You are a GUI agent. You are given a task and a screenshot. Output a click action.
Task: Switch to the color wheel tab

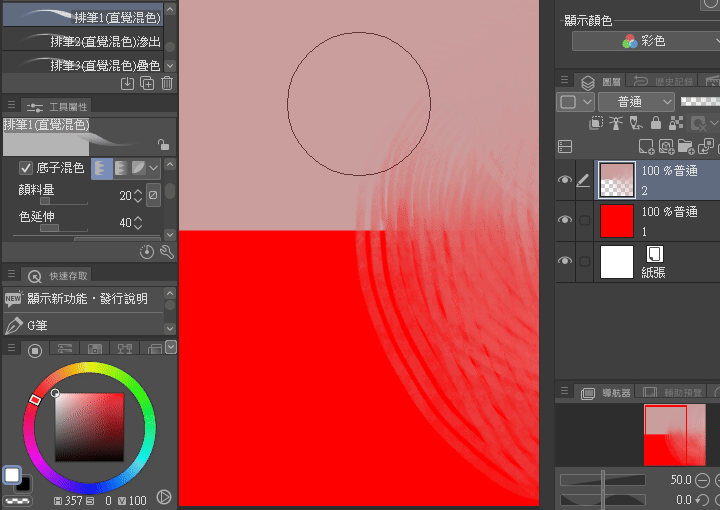[35, 351]
